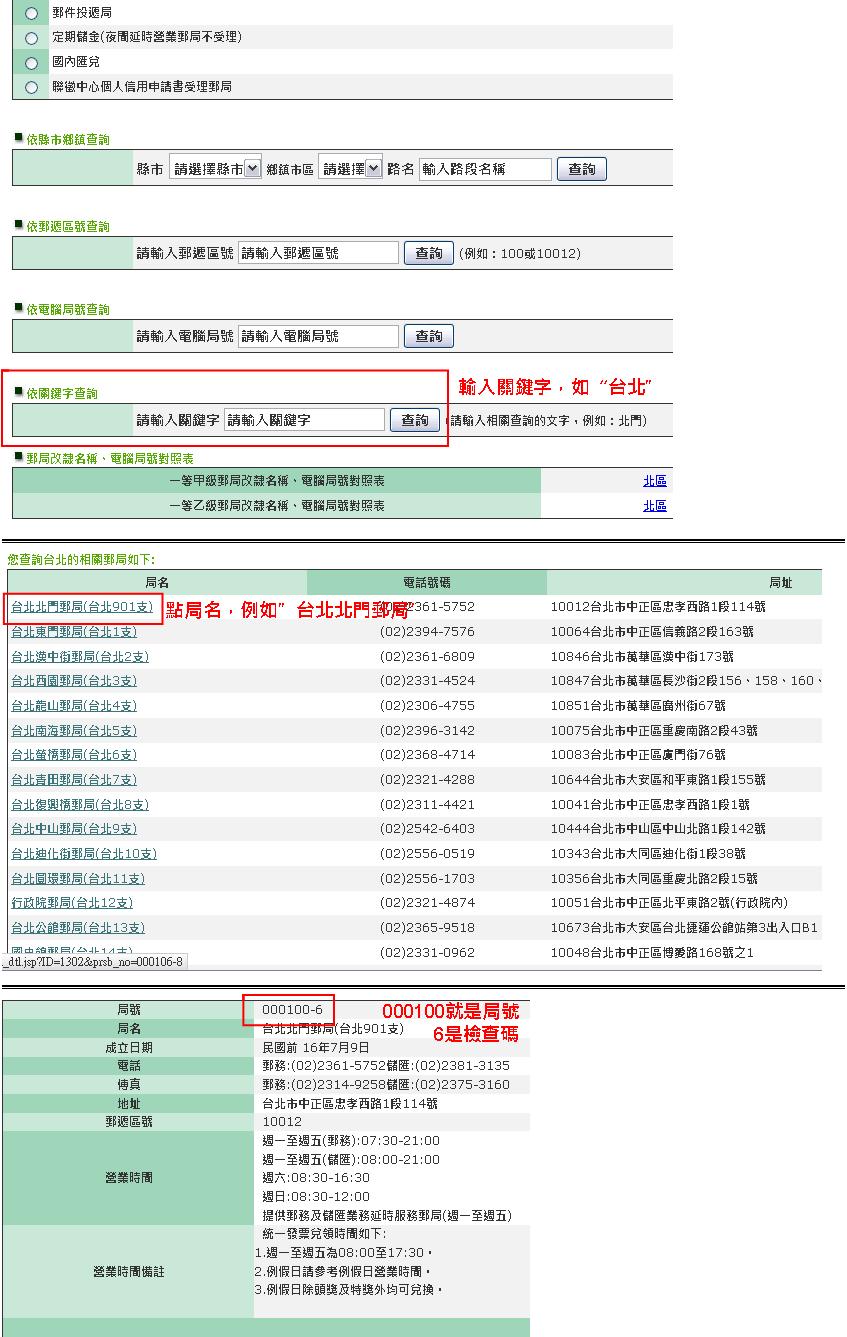
Task: Open 北區 link for 一等乙級郵局 table
Action: pyautogui.click(x=655, y=506)
